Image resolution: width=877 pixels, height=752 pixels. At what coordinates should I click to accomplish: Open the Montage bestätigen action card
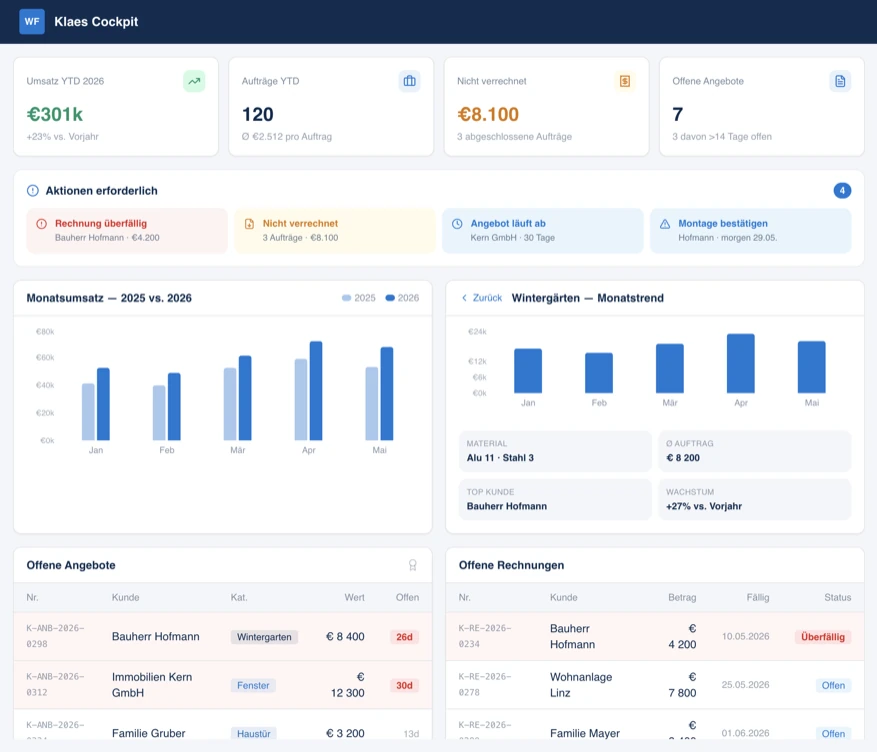click(751, 230)
